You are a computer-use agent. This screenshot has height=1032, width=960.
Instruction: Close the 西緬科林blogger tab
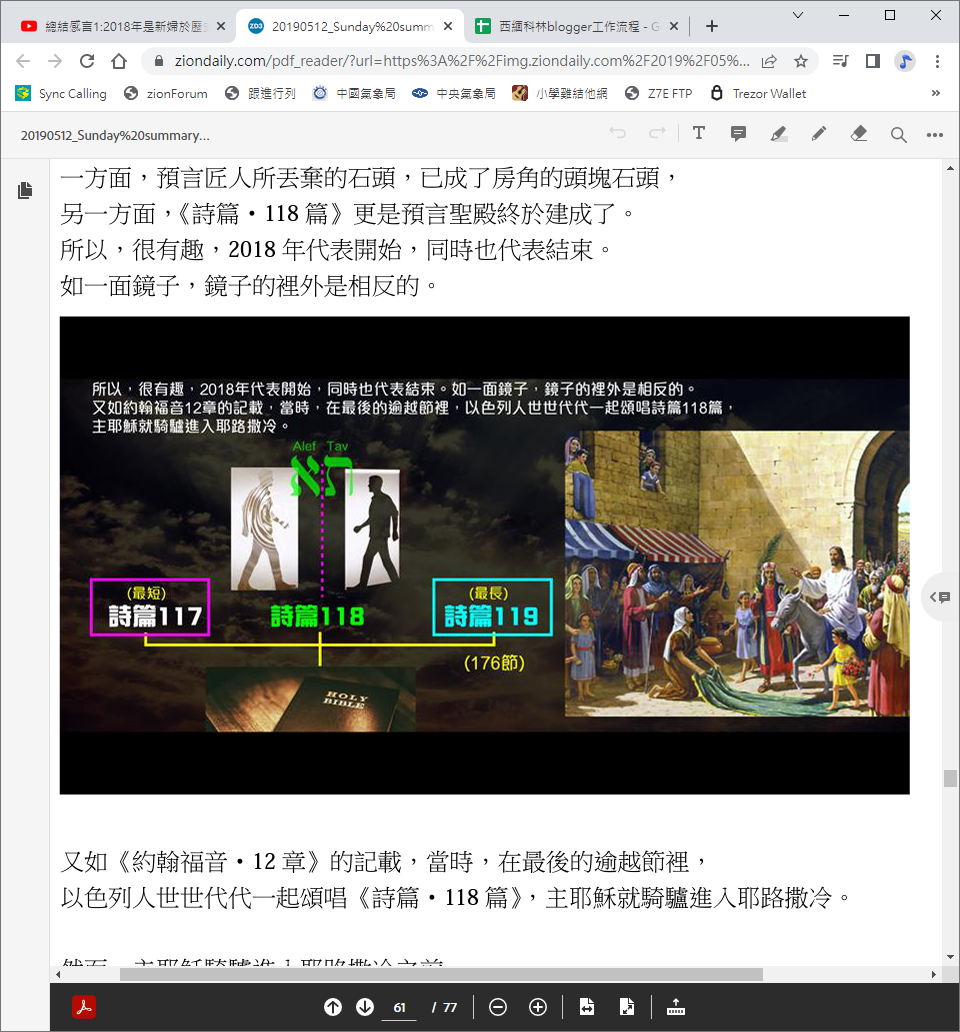tap(674, 26)
